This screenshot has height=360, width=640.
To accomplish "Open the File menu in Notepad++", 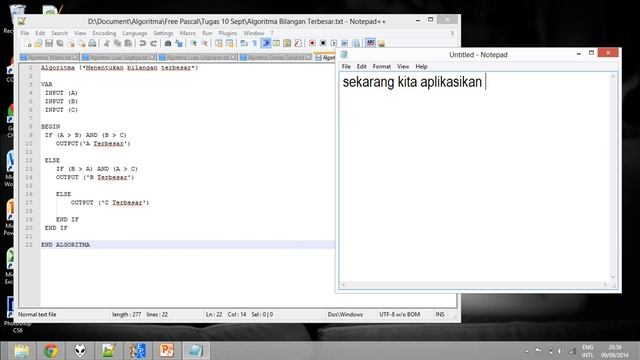I will pos(25,33).
